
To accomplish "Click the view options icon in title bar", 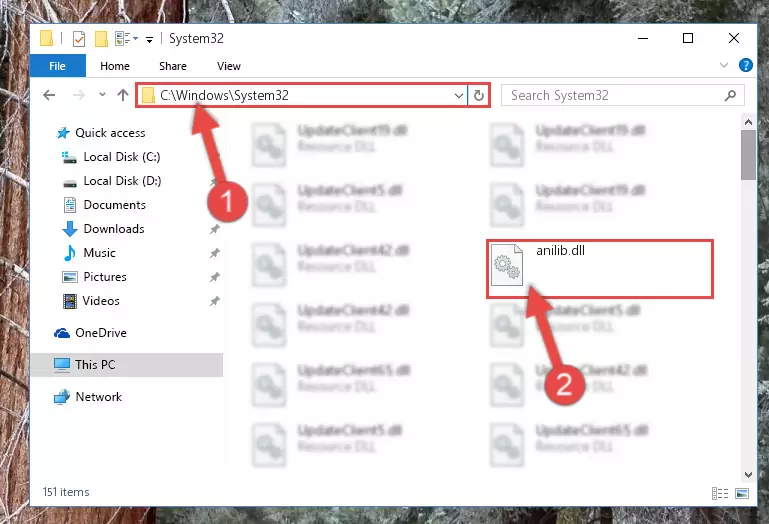I will (x=126, y=38).
